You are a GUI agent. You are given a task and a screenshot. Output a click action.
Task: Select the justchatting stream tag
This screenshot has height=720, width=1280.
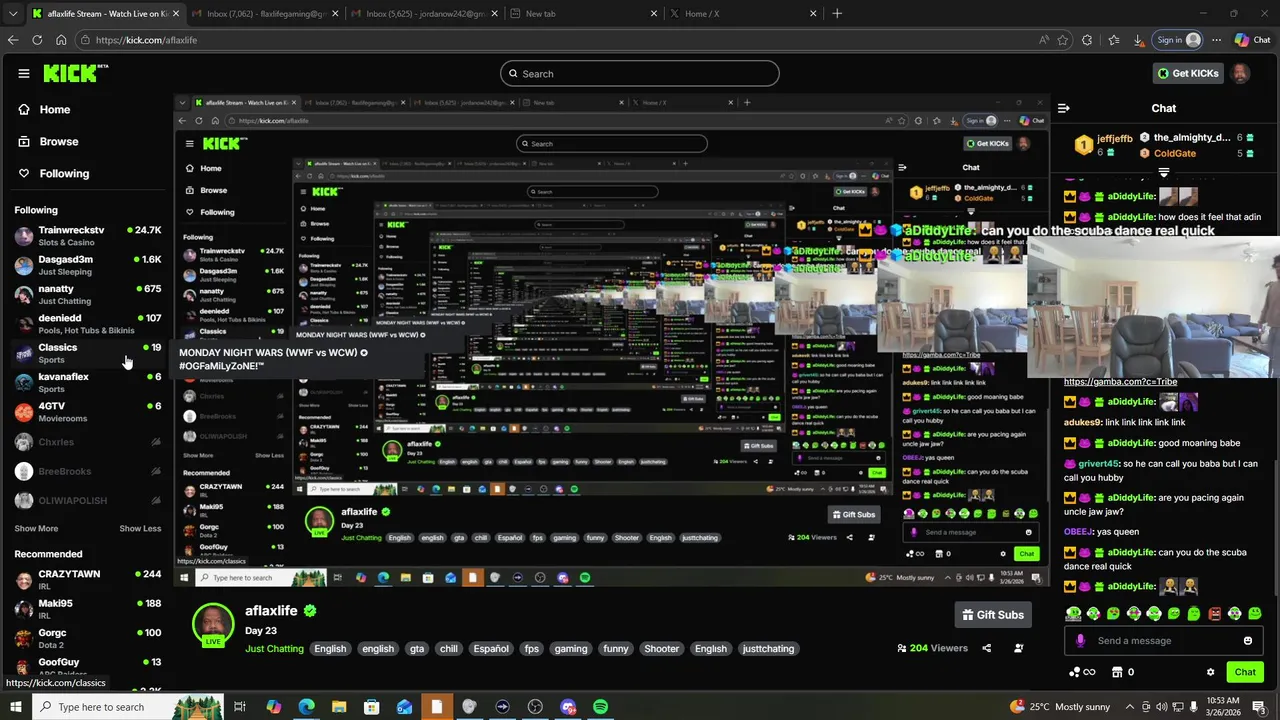(768, 649)
